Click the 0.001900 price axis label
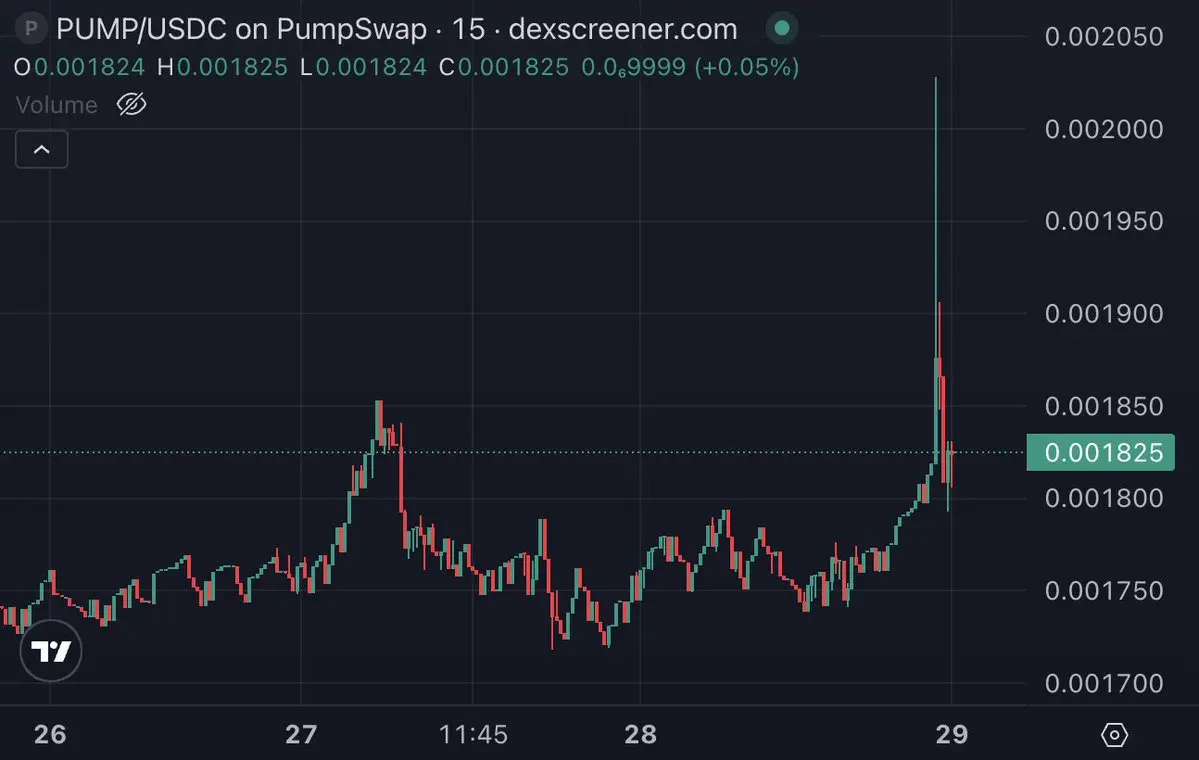Viewport: 1199px width, 760px height. click(x=1103, y=313)
